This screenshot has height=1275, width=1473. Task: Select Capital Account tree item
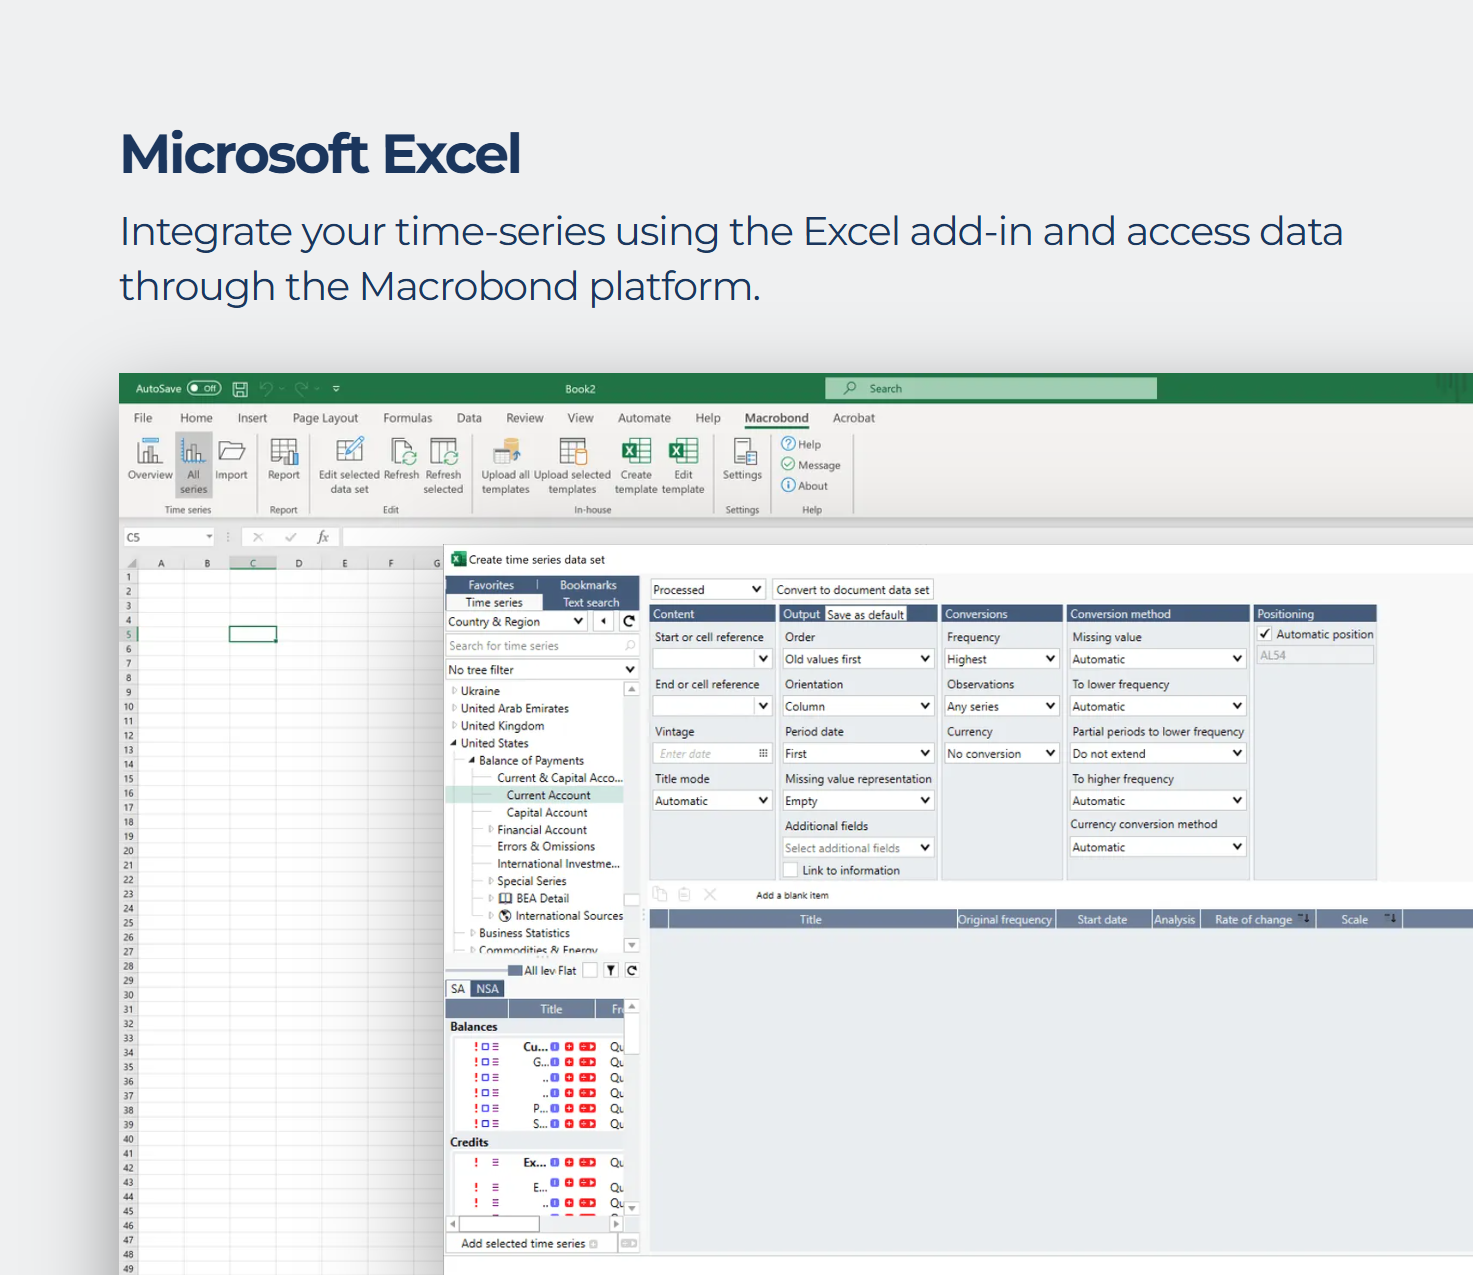point(547,813)
